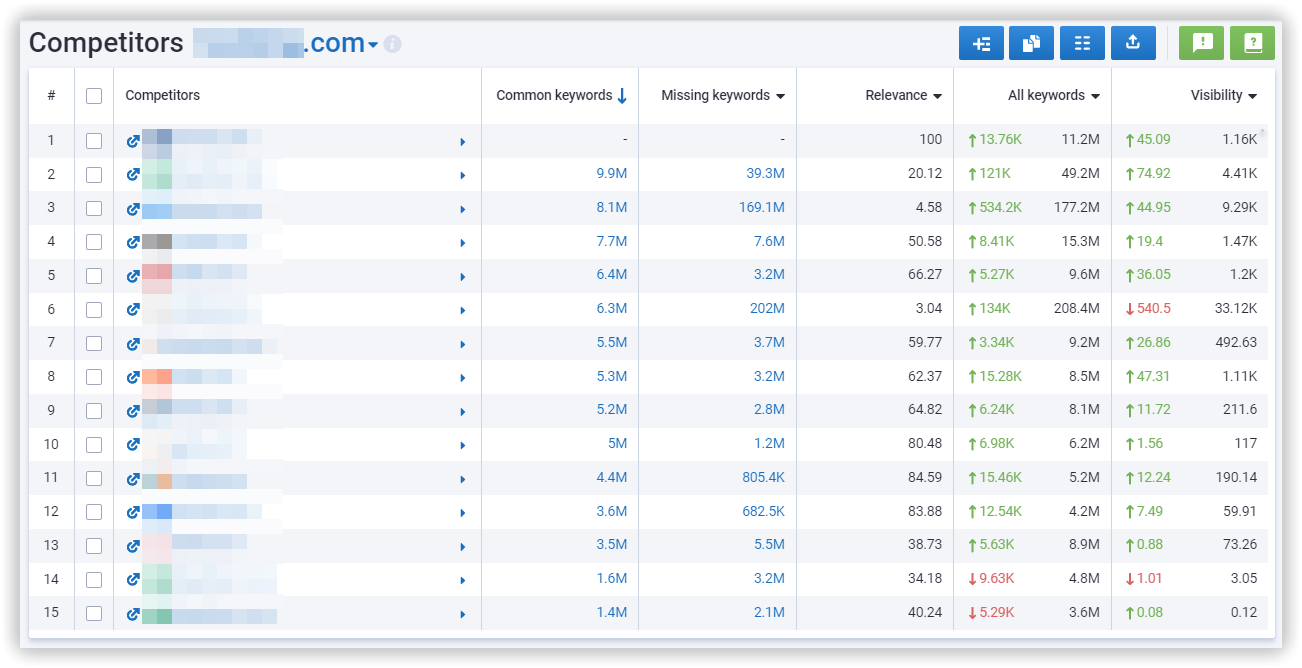Click the 39.3M missing keywords link
Image resolution: width=1302 pixels, height=668 pixels.
764,174
